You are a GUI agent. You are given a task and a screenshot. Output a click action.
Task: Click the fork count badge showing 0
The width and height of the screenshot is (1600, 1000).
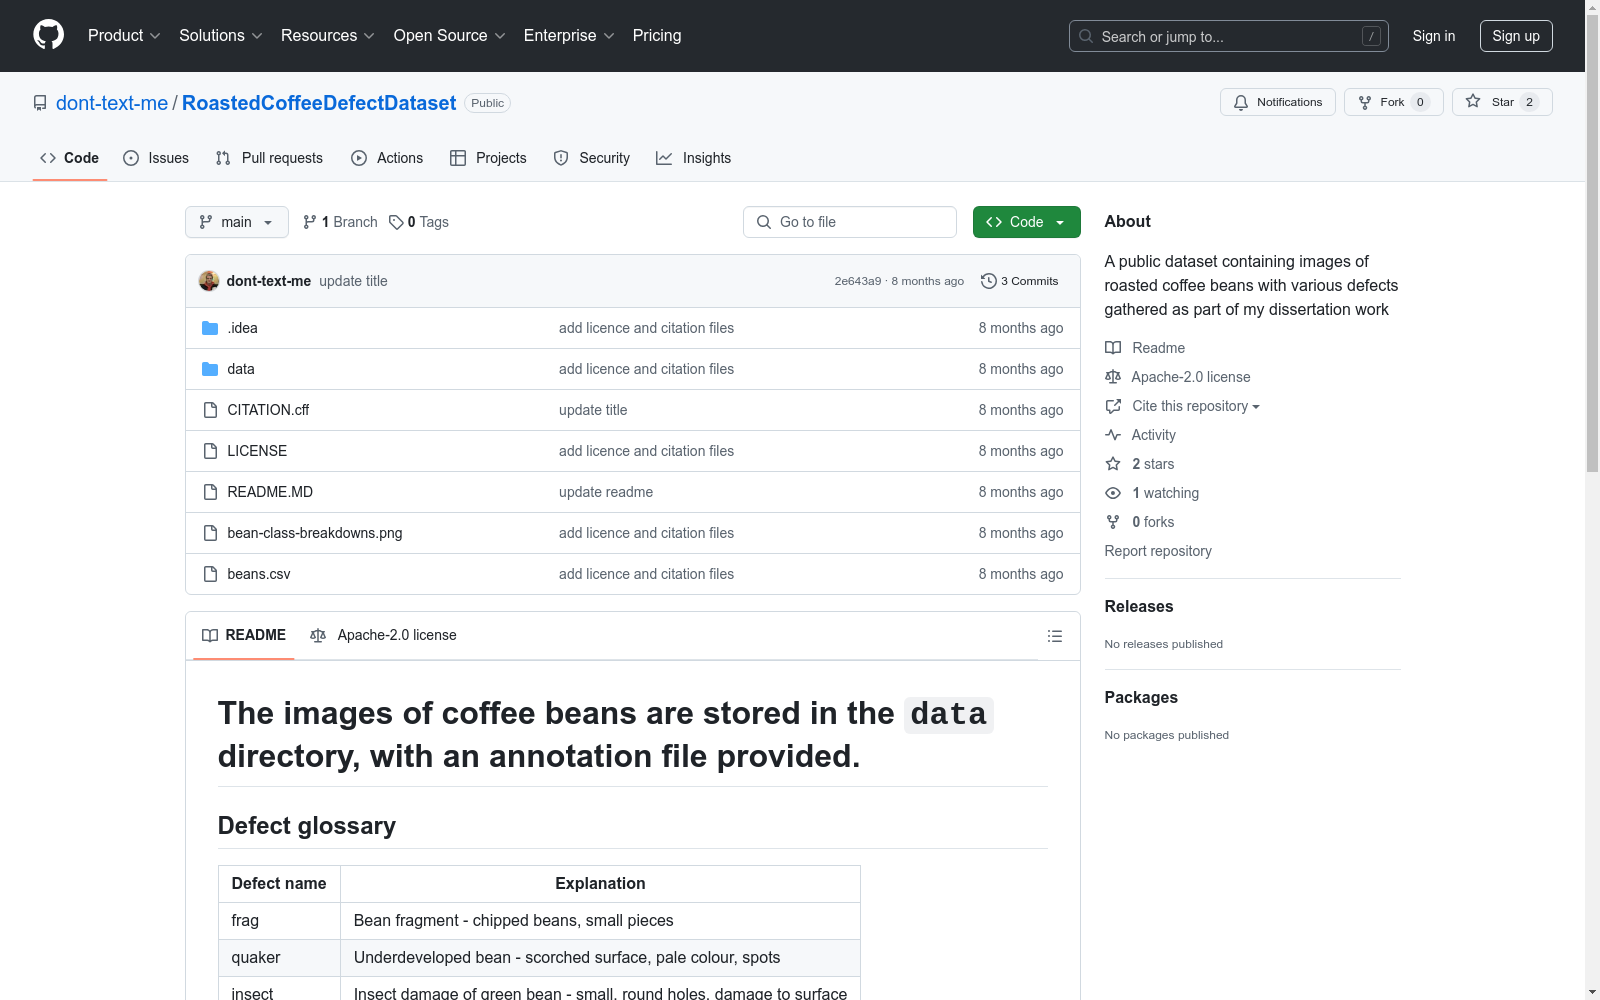[x=1420, y=102]
